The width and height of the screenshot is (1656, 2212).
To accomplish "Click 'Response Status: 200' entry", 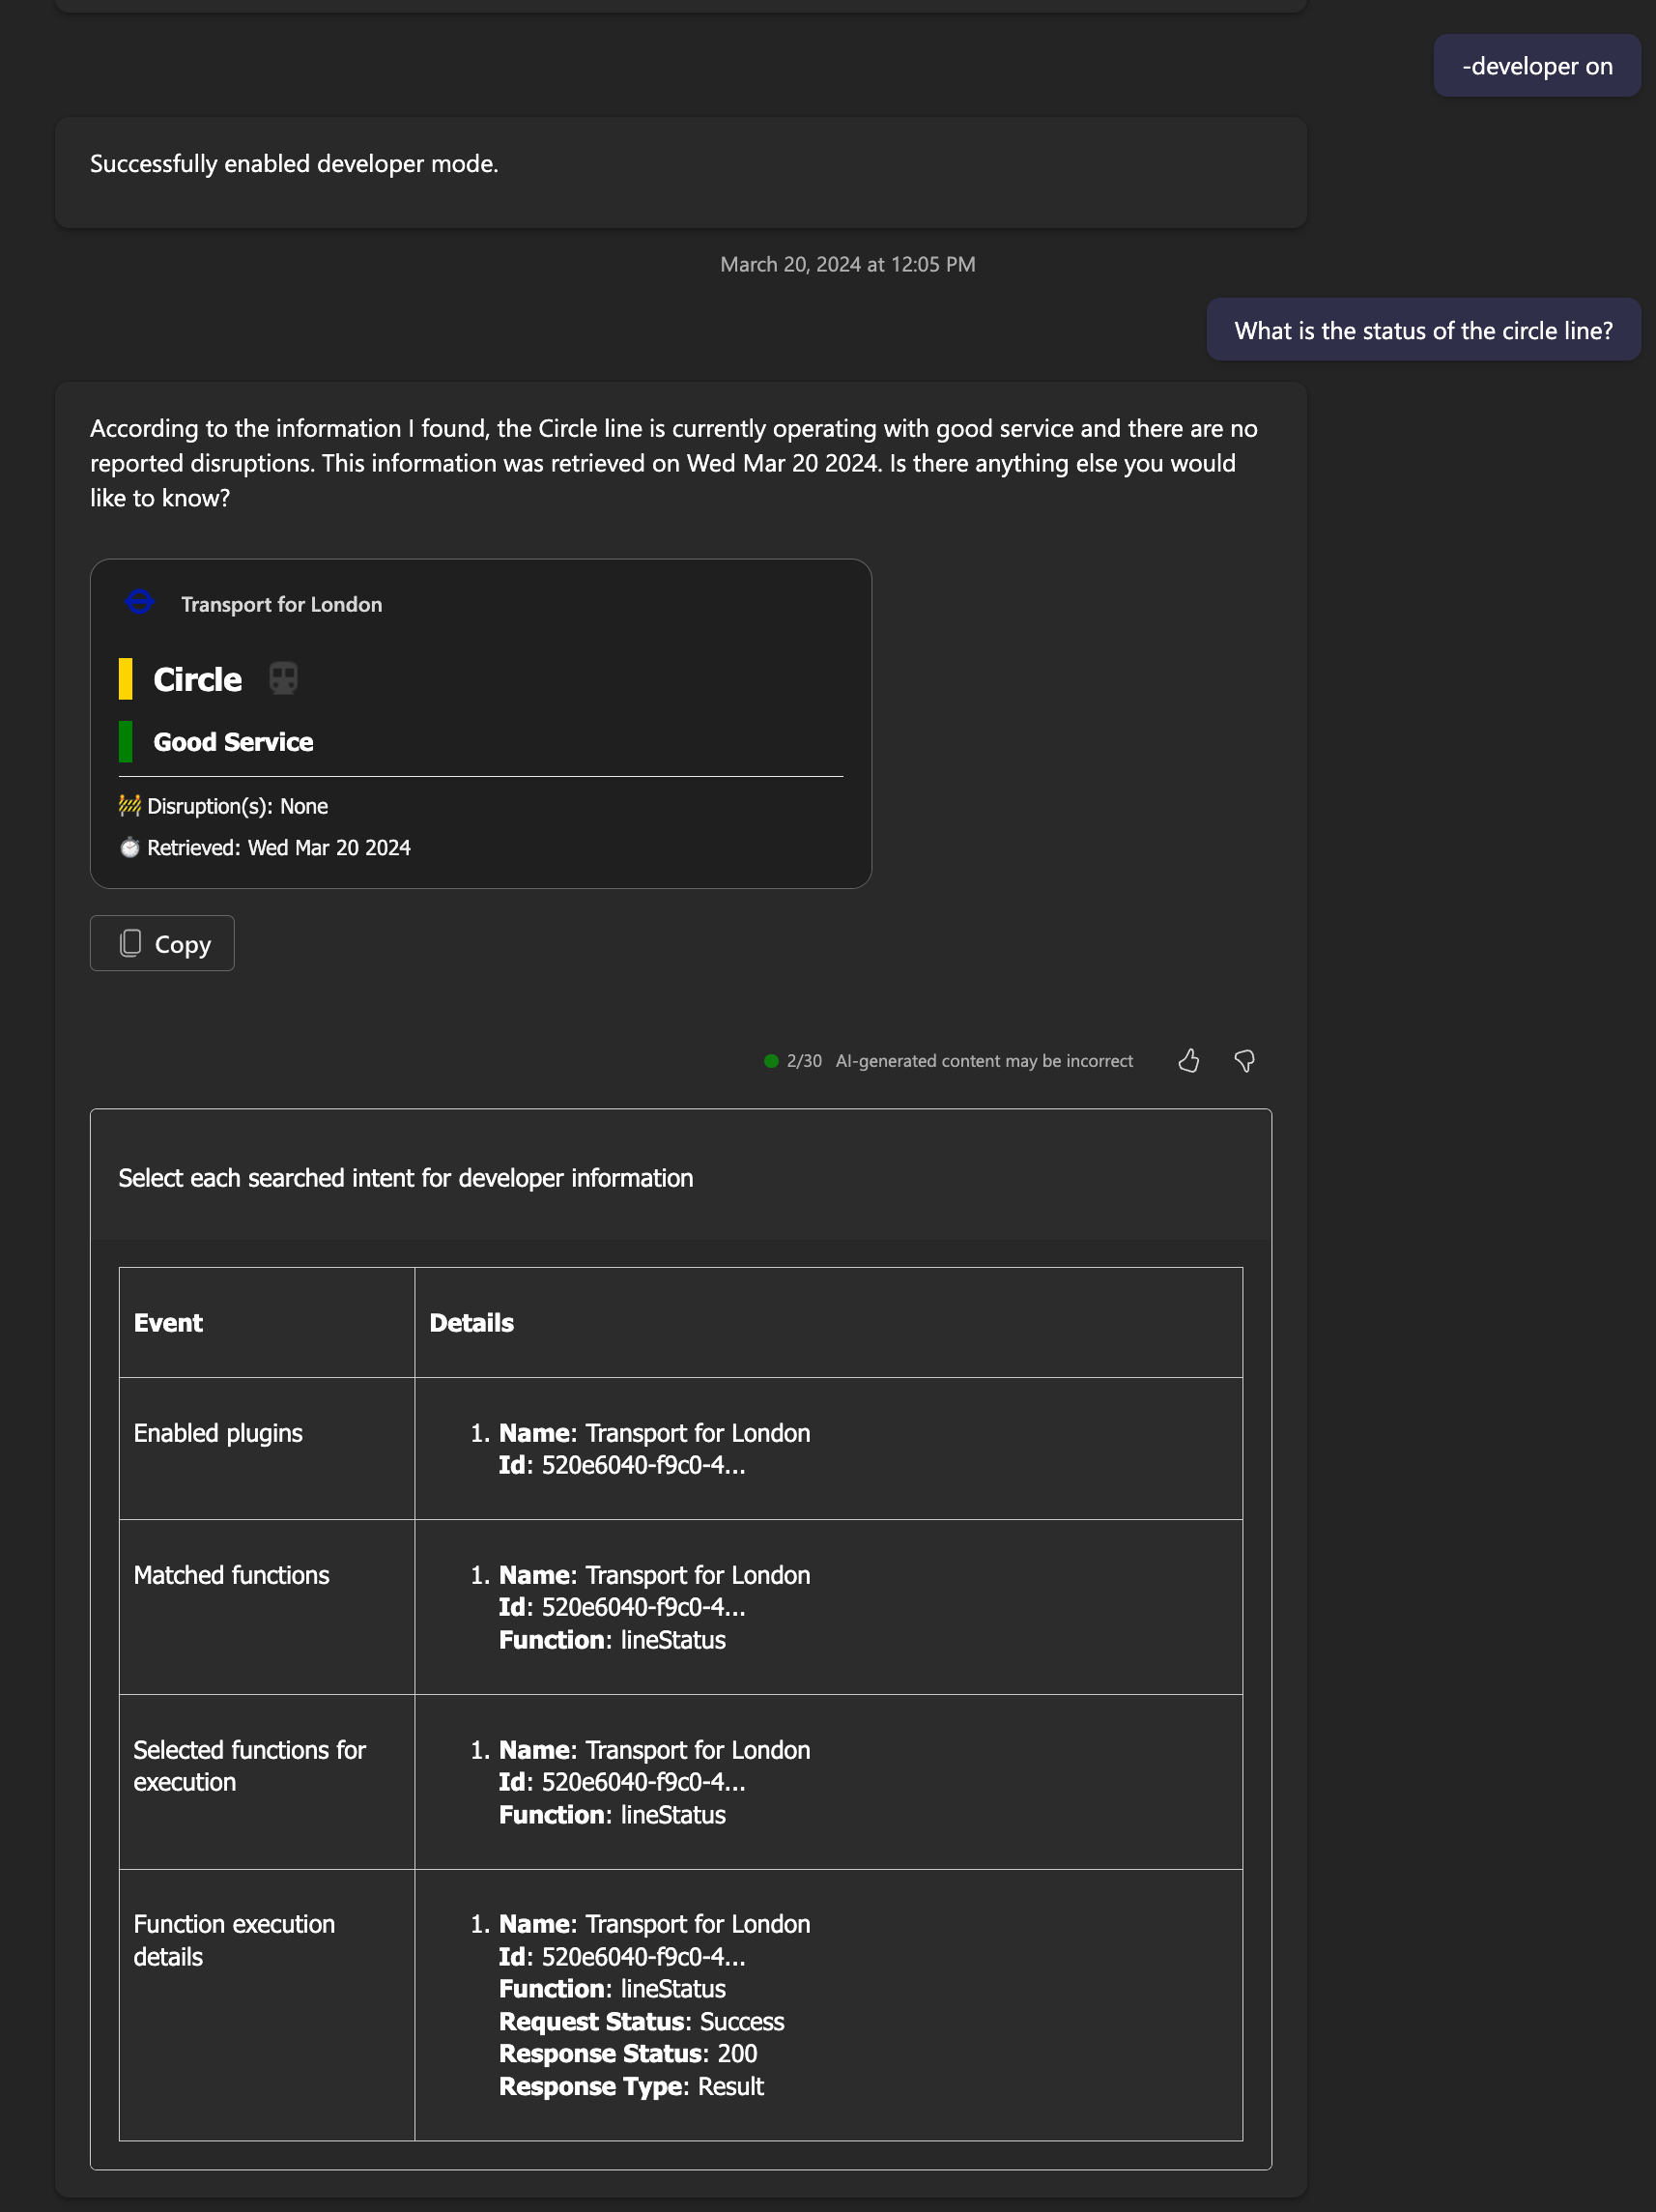I will click(628, 2053).
